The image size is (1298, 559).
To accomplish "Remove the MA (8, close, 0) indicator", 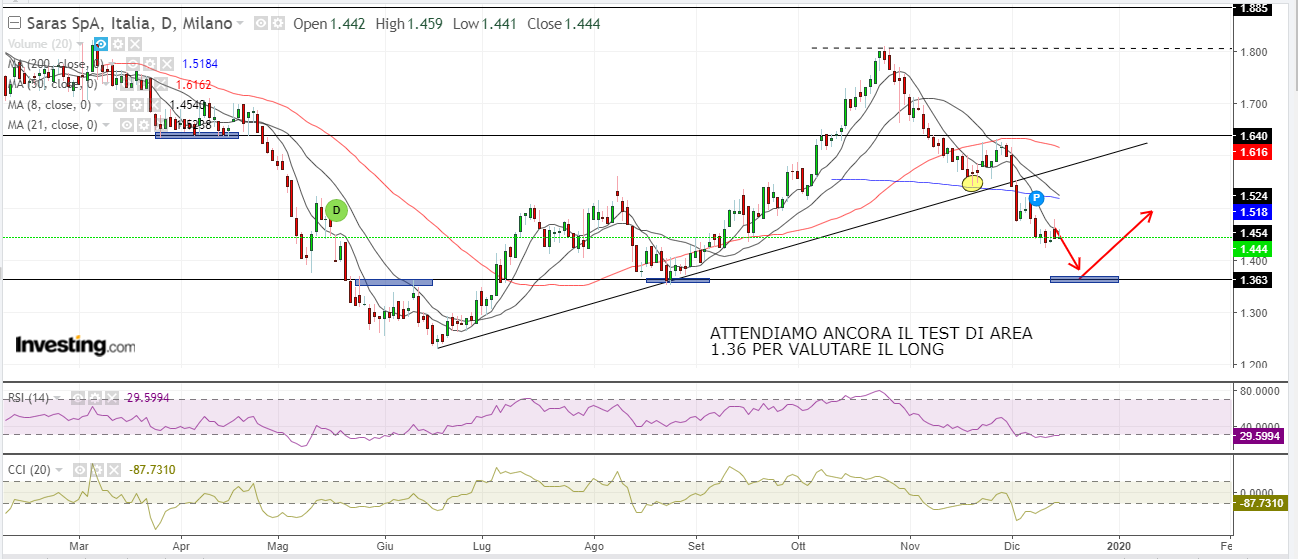I will 154,105.
